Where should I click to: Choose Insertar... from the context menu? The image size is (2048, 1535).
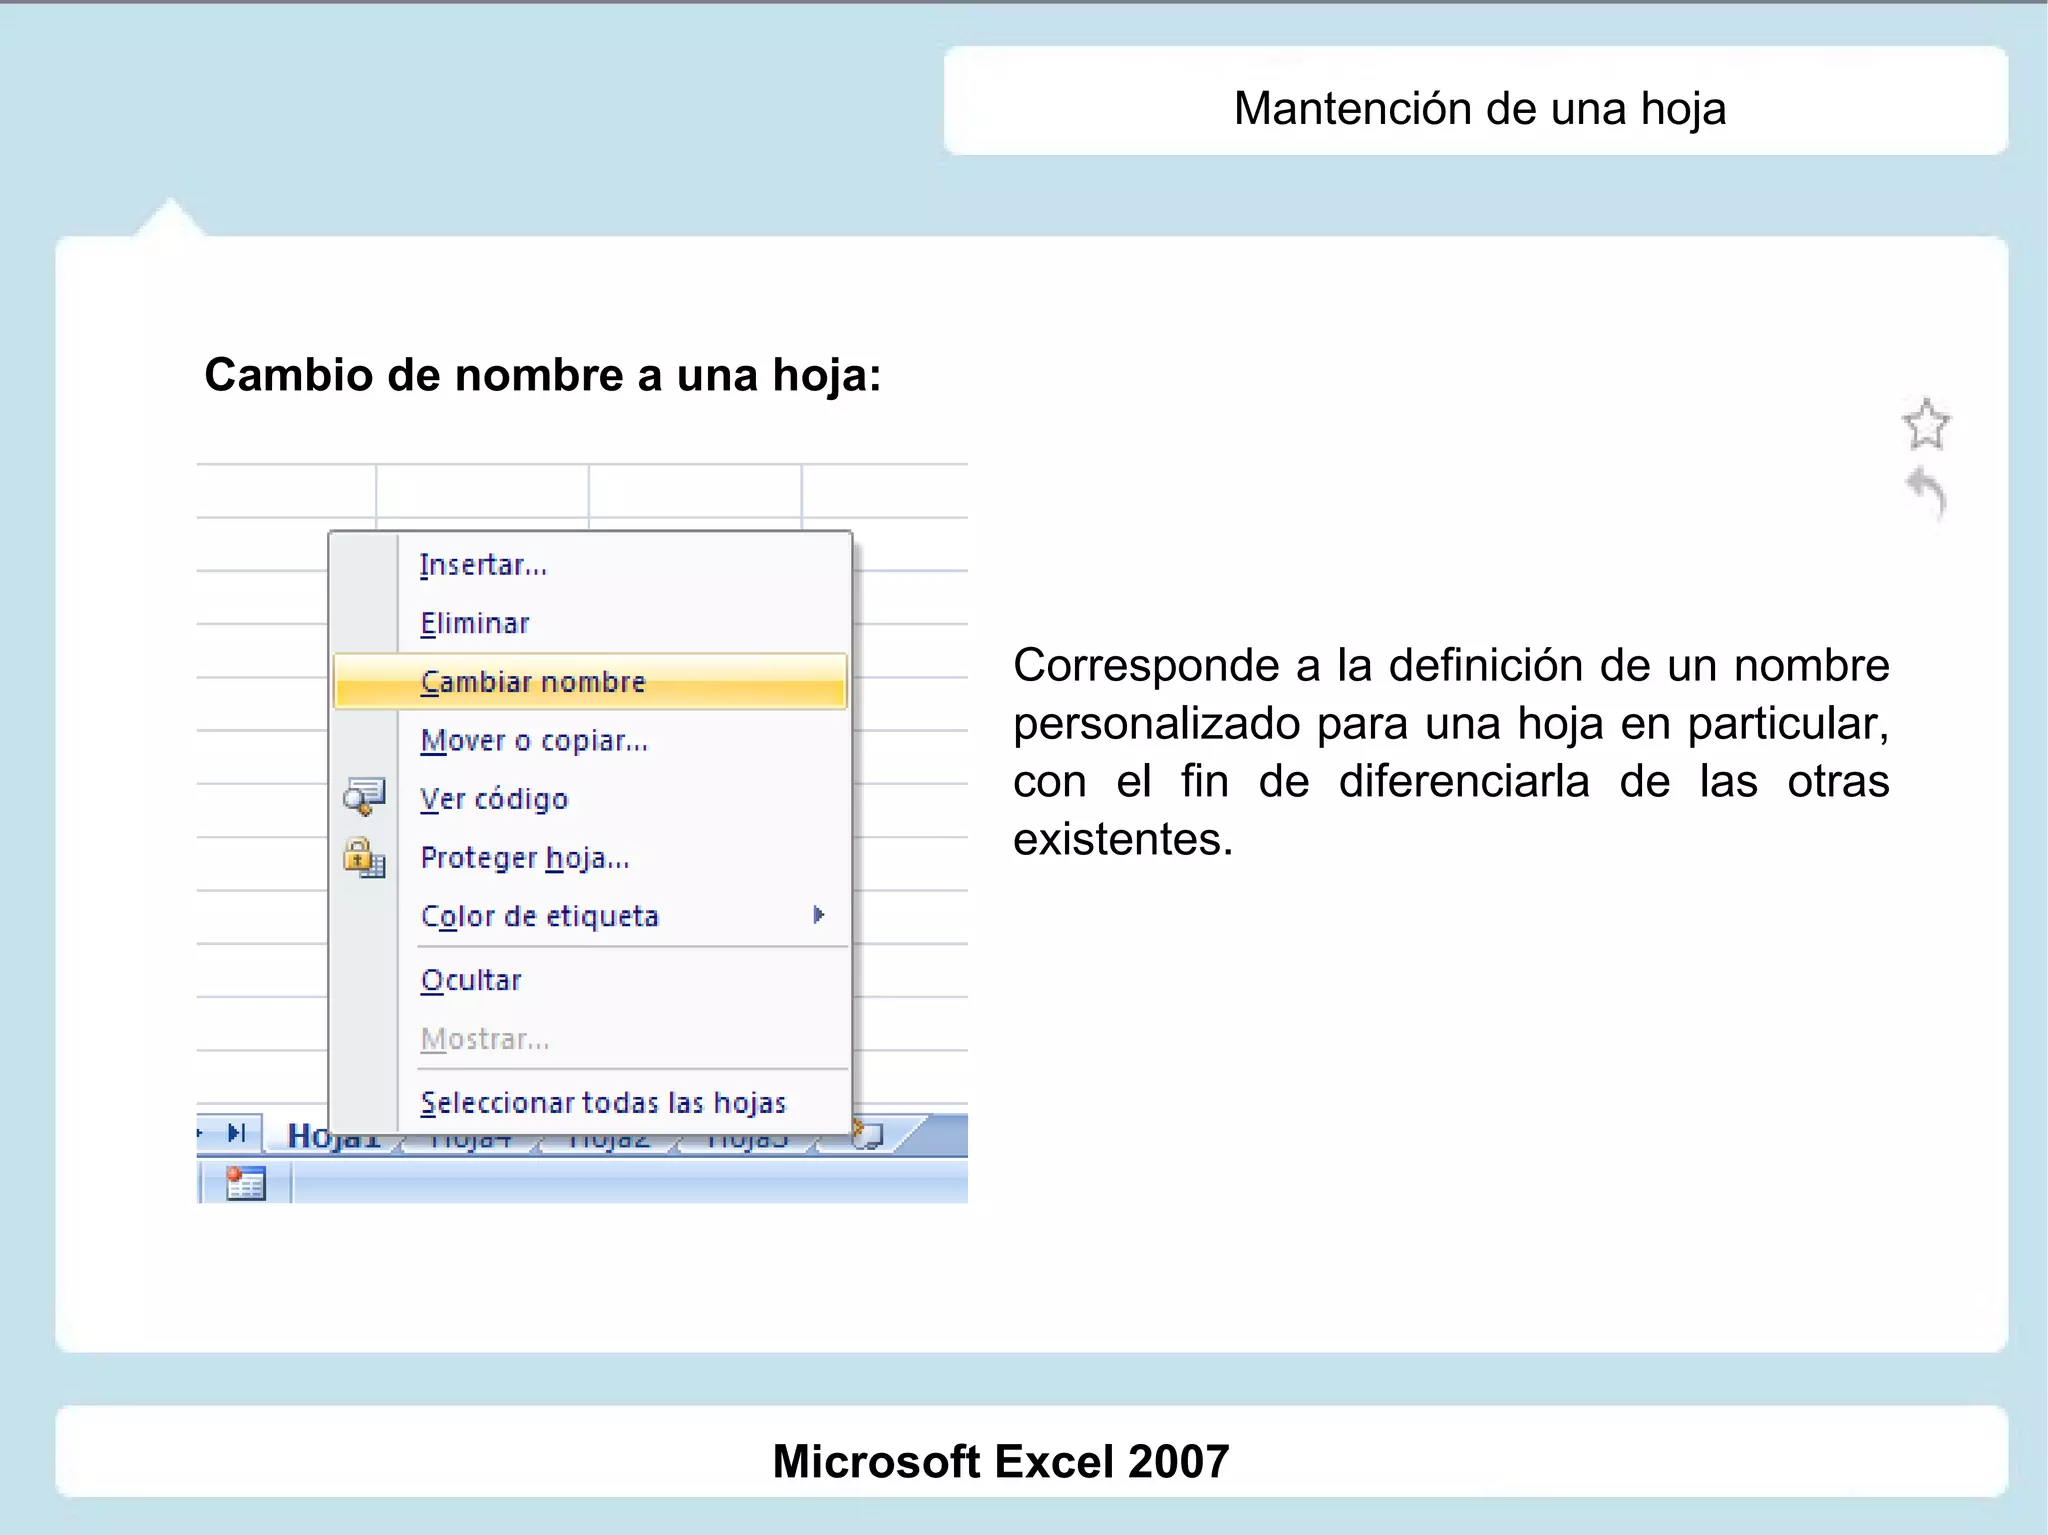click(484, 565)
